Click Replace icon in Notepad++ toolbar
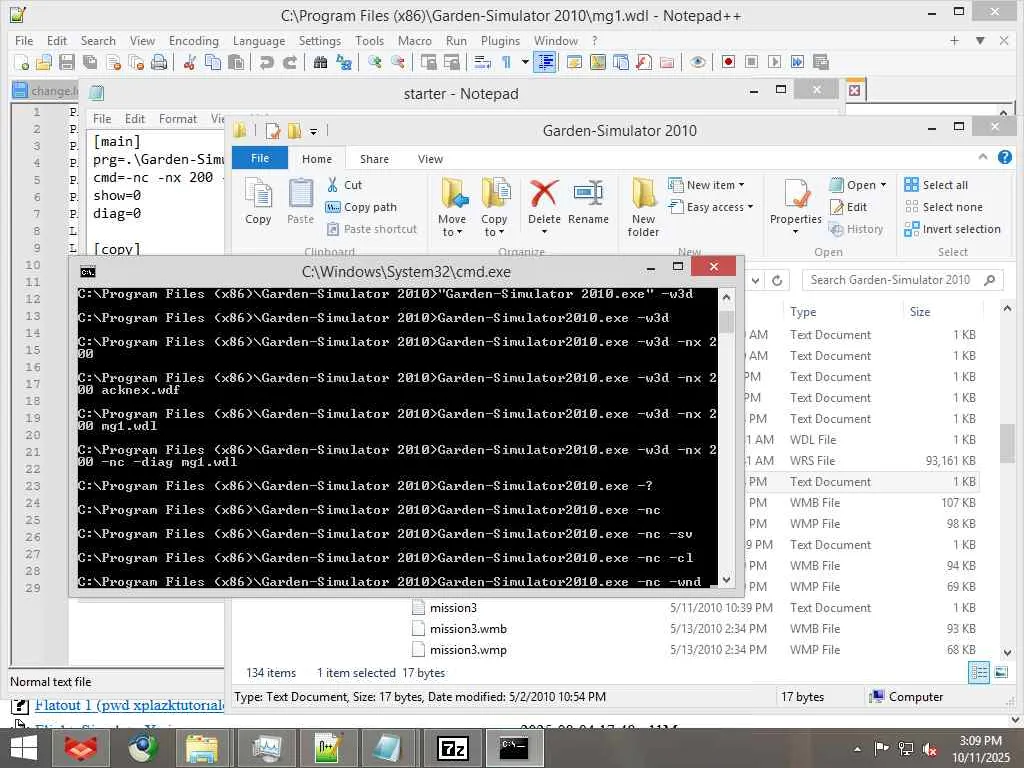The width and height of the screenshot is (1024, 768). pyautogui.click(x=344, y=63)
